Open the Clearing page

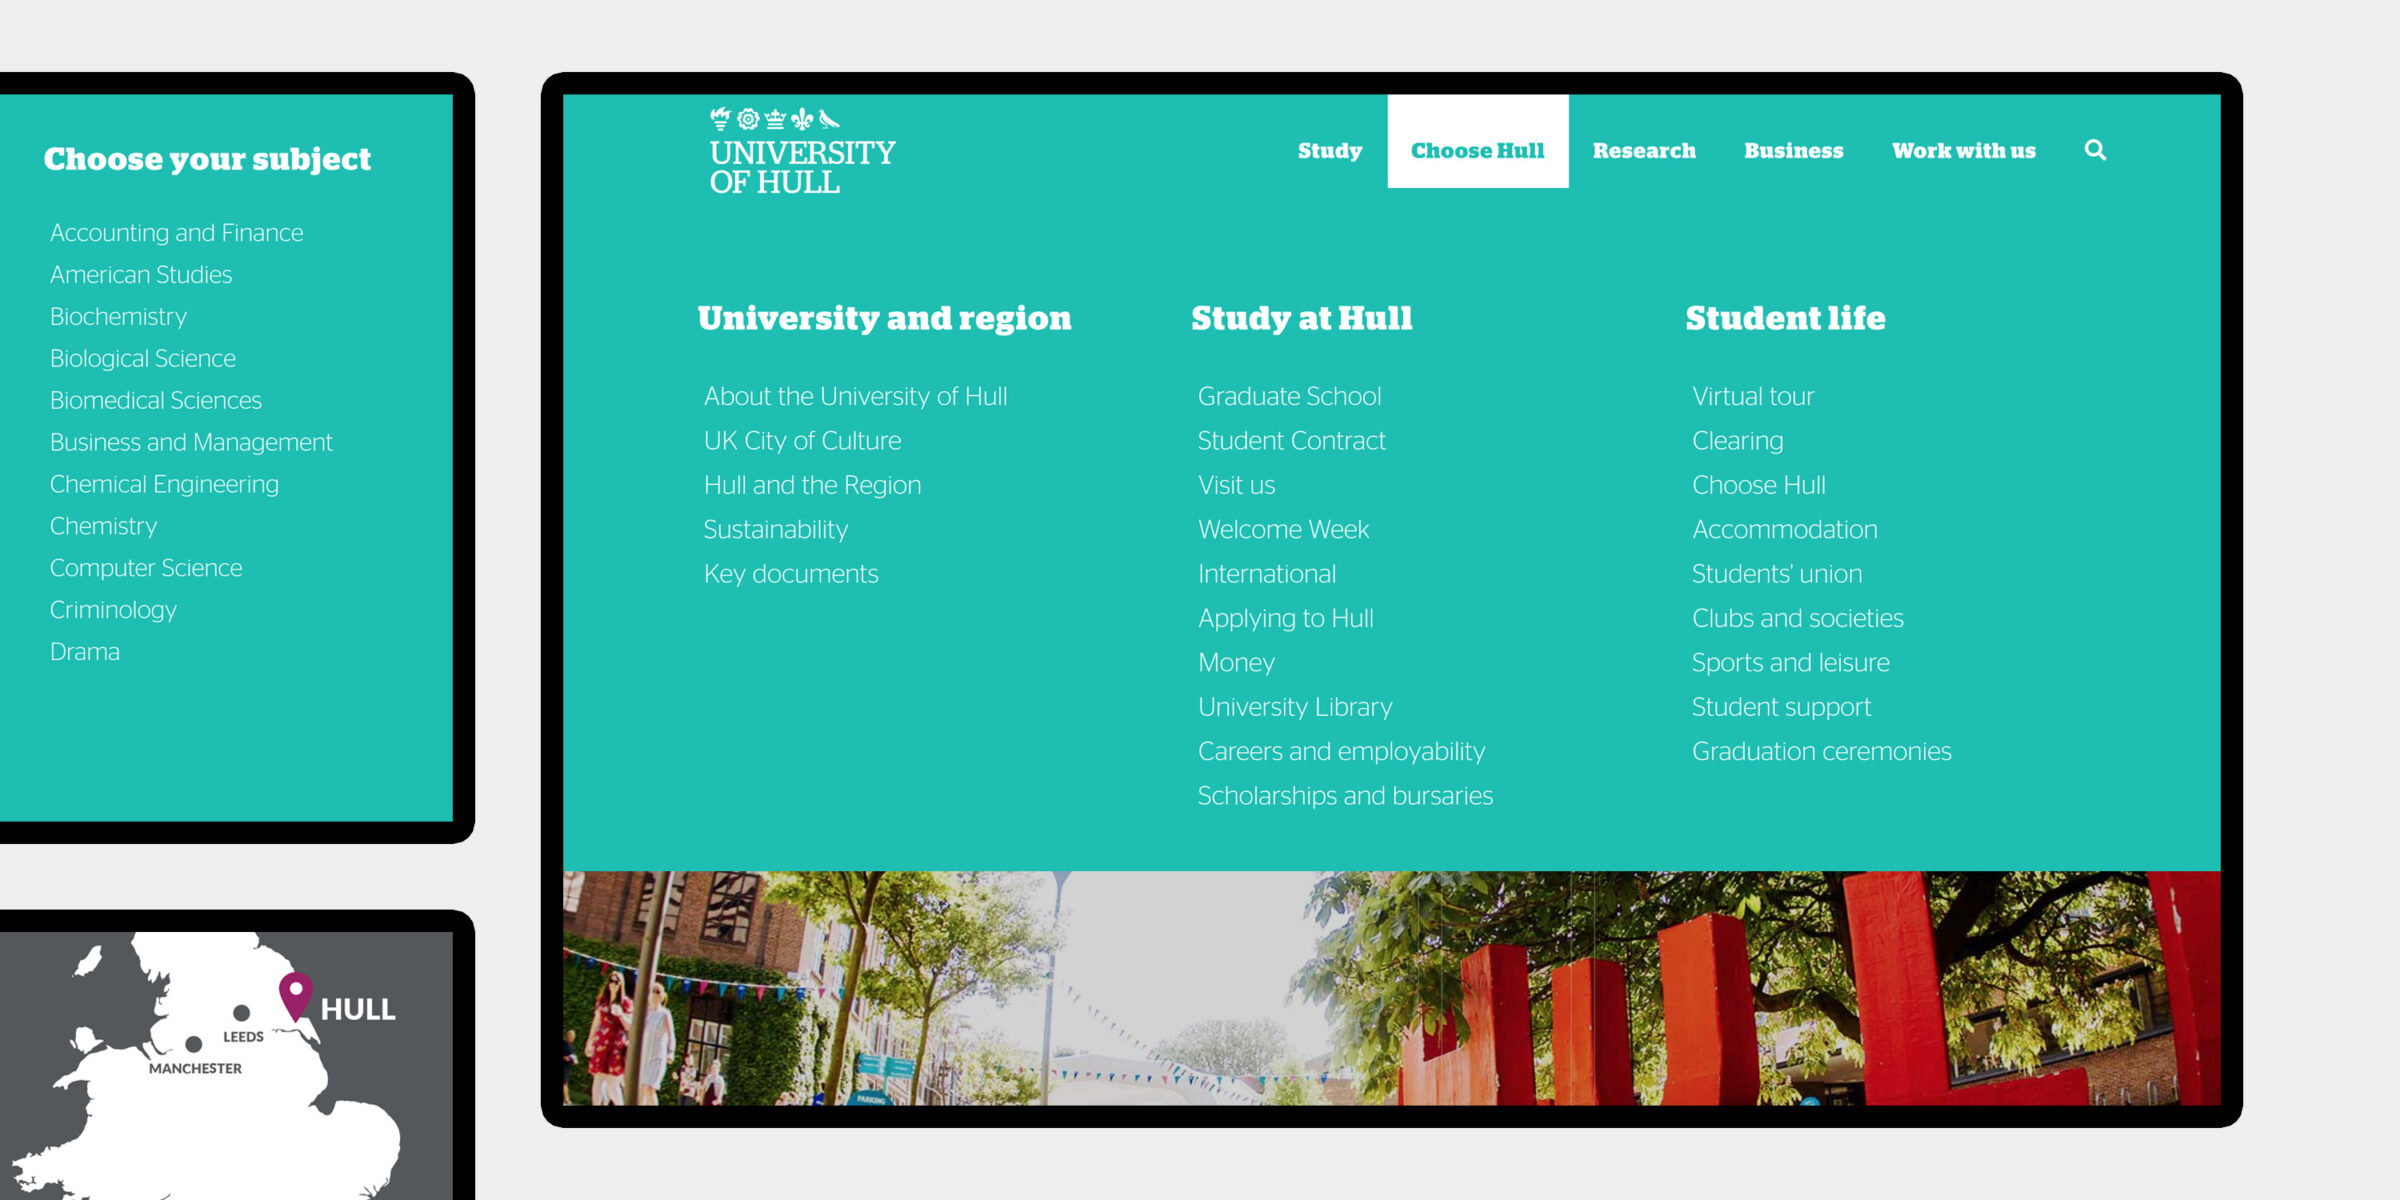1737,441
